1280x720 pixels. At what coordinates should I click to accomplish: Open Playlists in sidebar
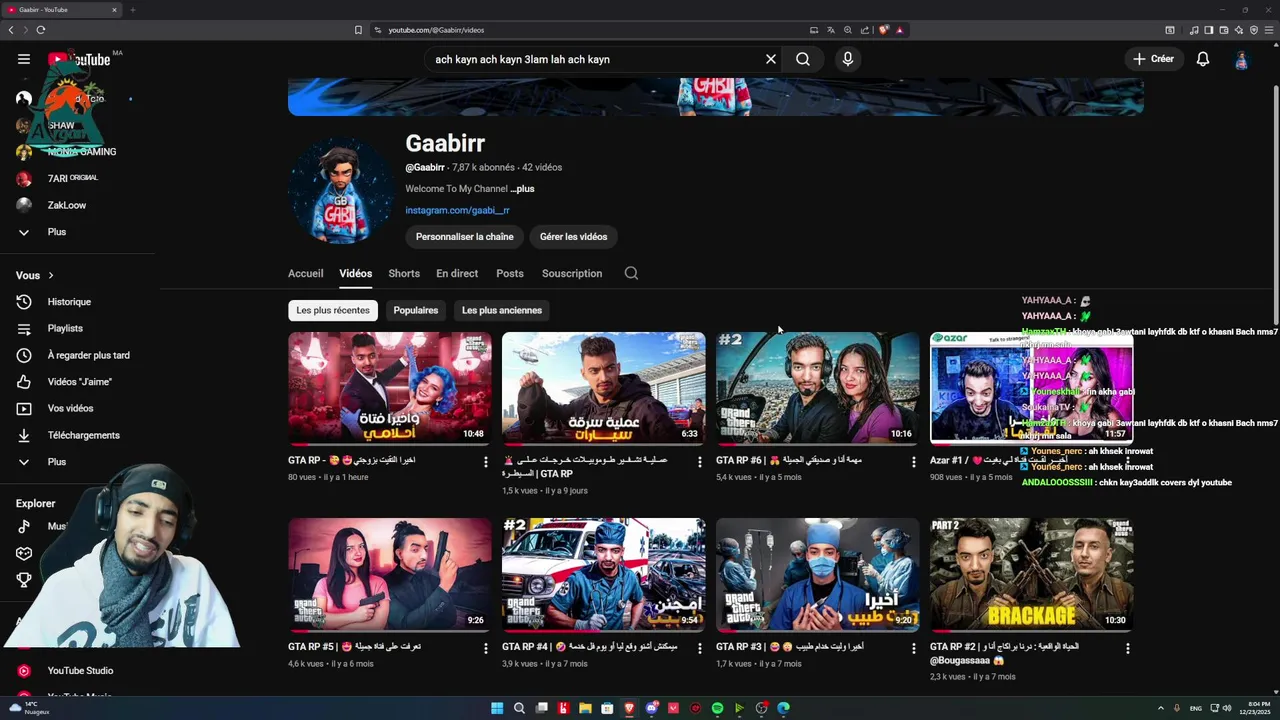point(78,328)
